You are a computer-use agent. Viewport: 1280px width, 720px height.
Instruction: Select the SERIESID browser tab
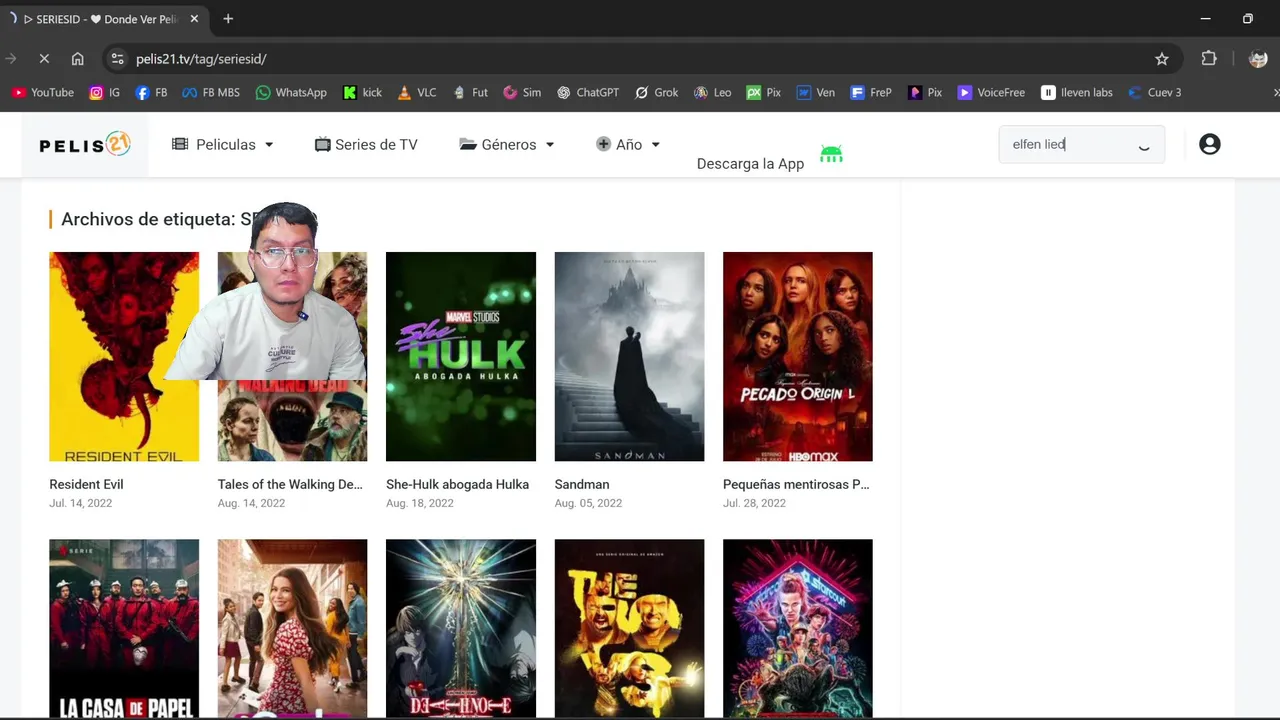click(105, 19)
